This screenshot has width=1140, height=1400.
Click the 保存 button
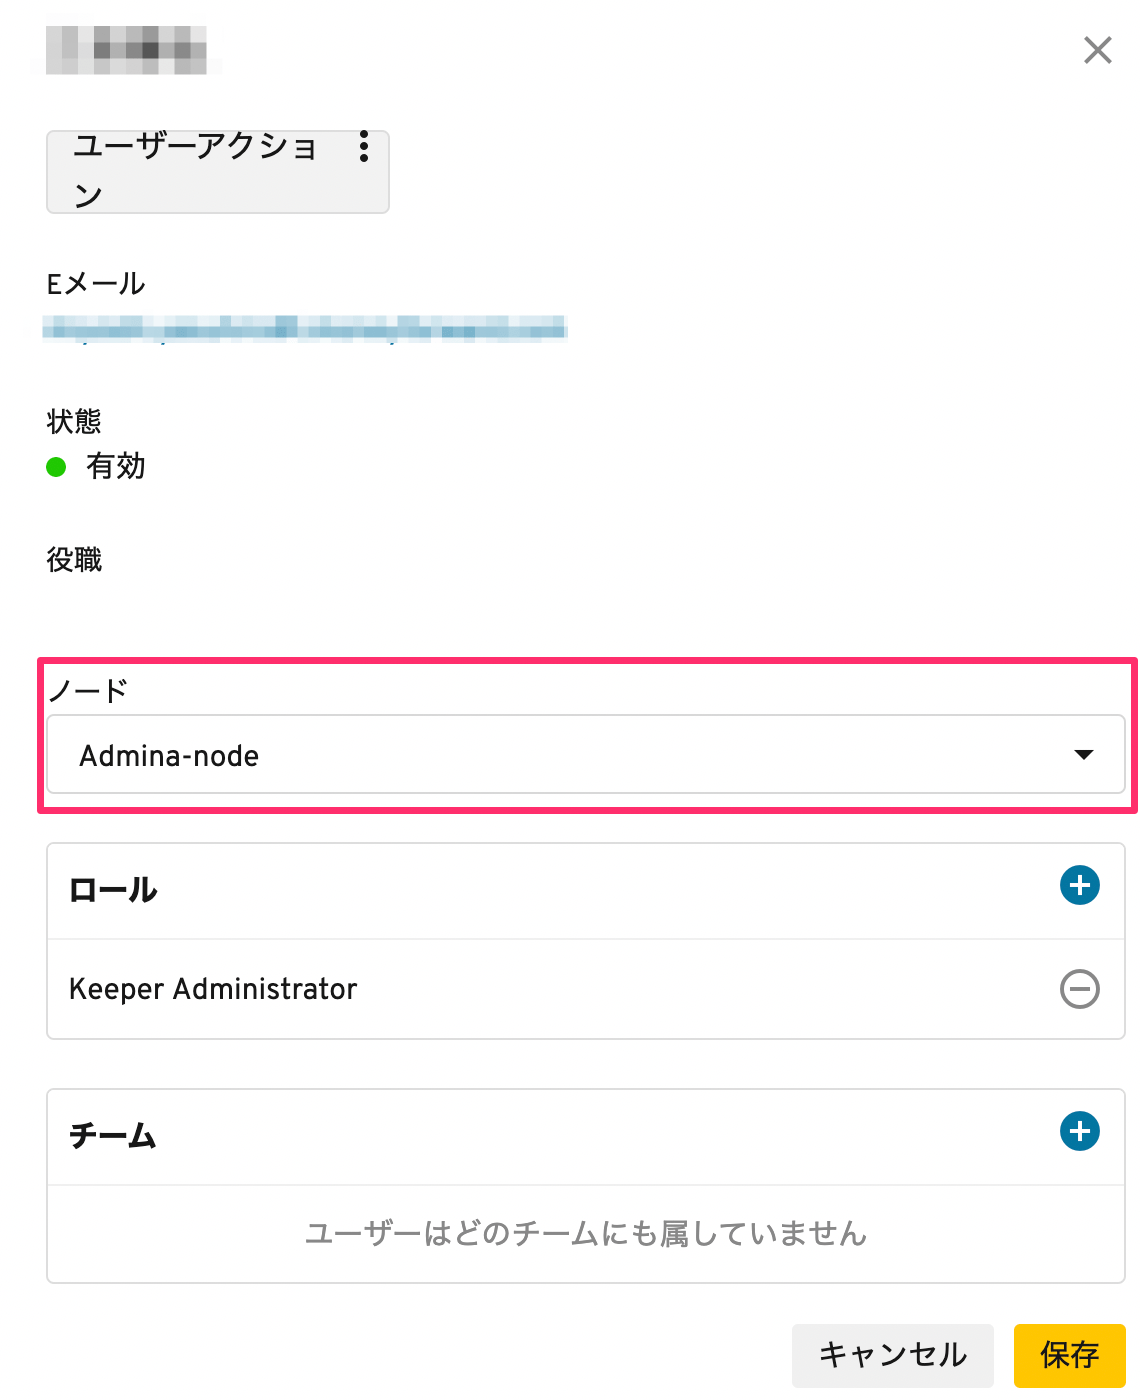(x=1070, y=1355)
